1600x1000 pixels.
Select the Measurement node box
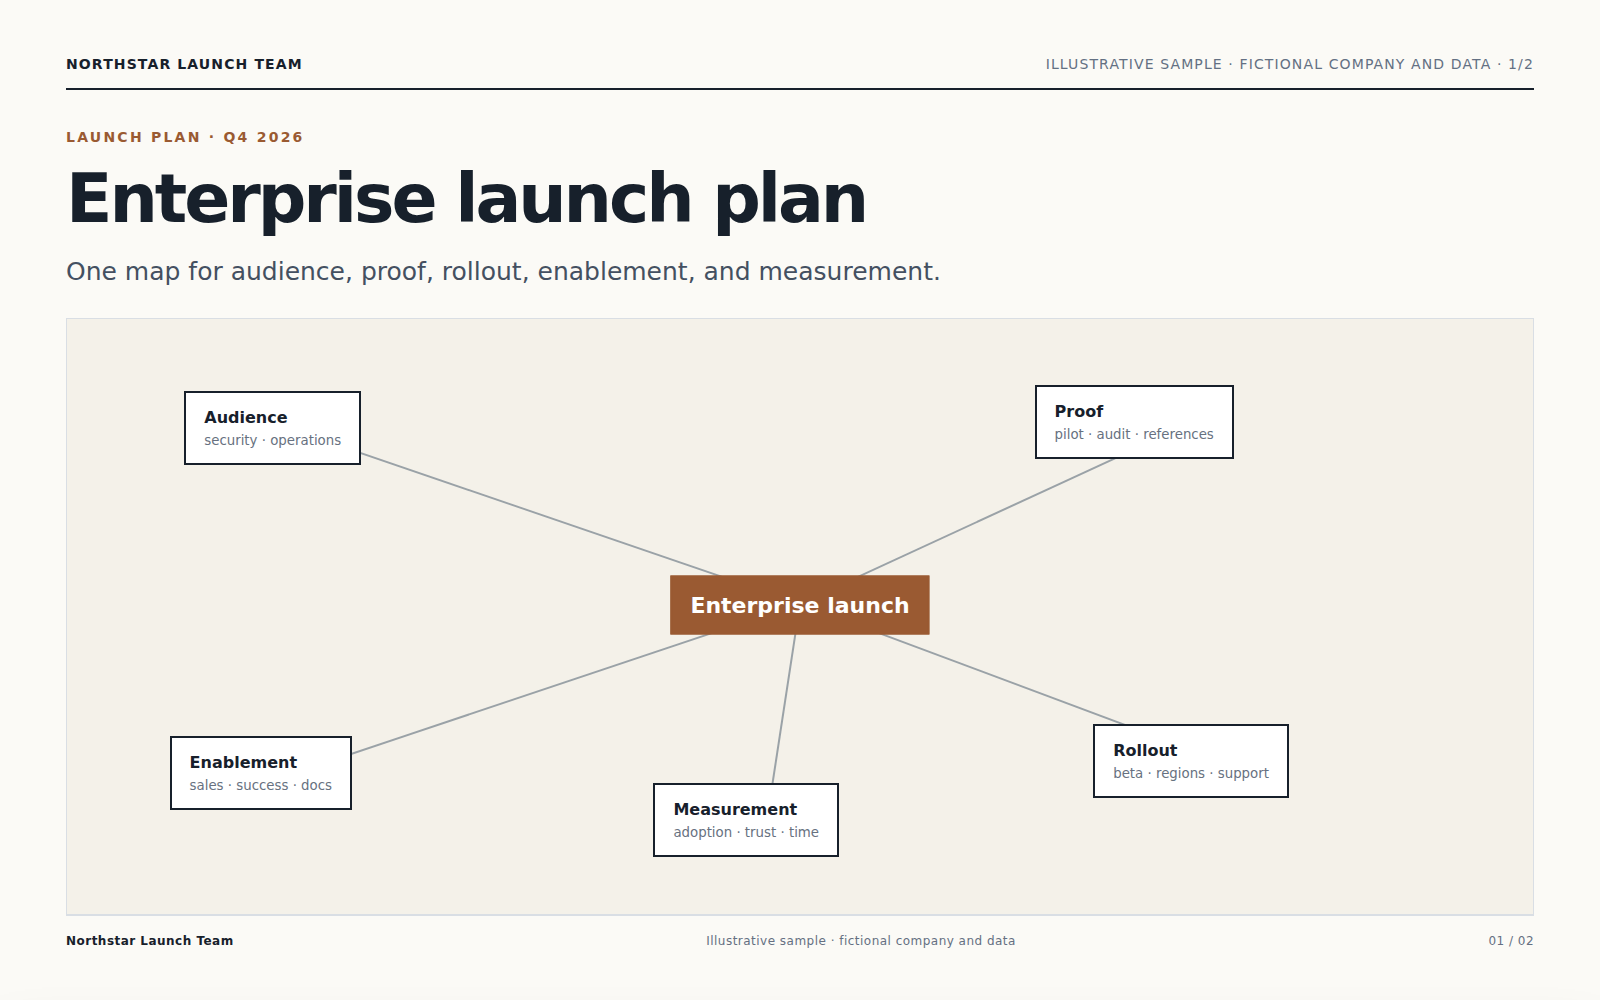click(x=746, y=820)
